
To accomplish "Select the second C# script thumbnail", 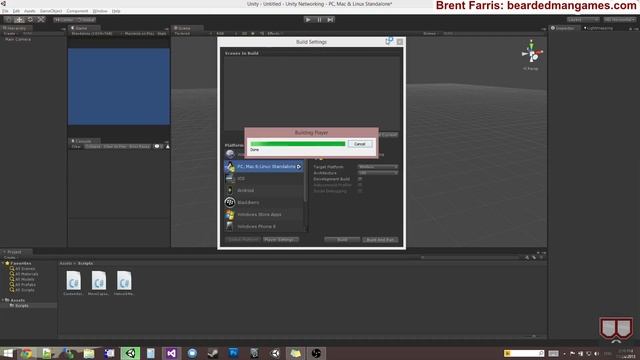I will [x=99, y=281].
